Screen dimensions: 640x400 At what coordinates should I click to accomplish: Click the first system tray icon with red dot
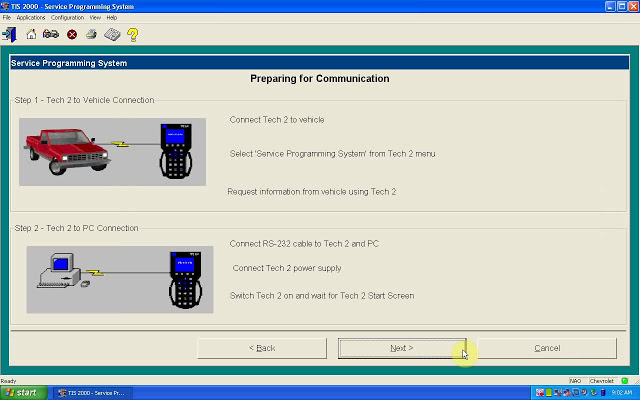[540, 393]
